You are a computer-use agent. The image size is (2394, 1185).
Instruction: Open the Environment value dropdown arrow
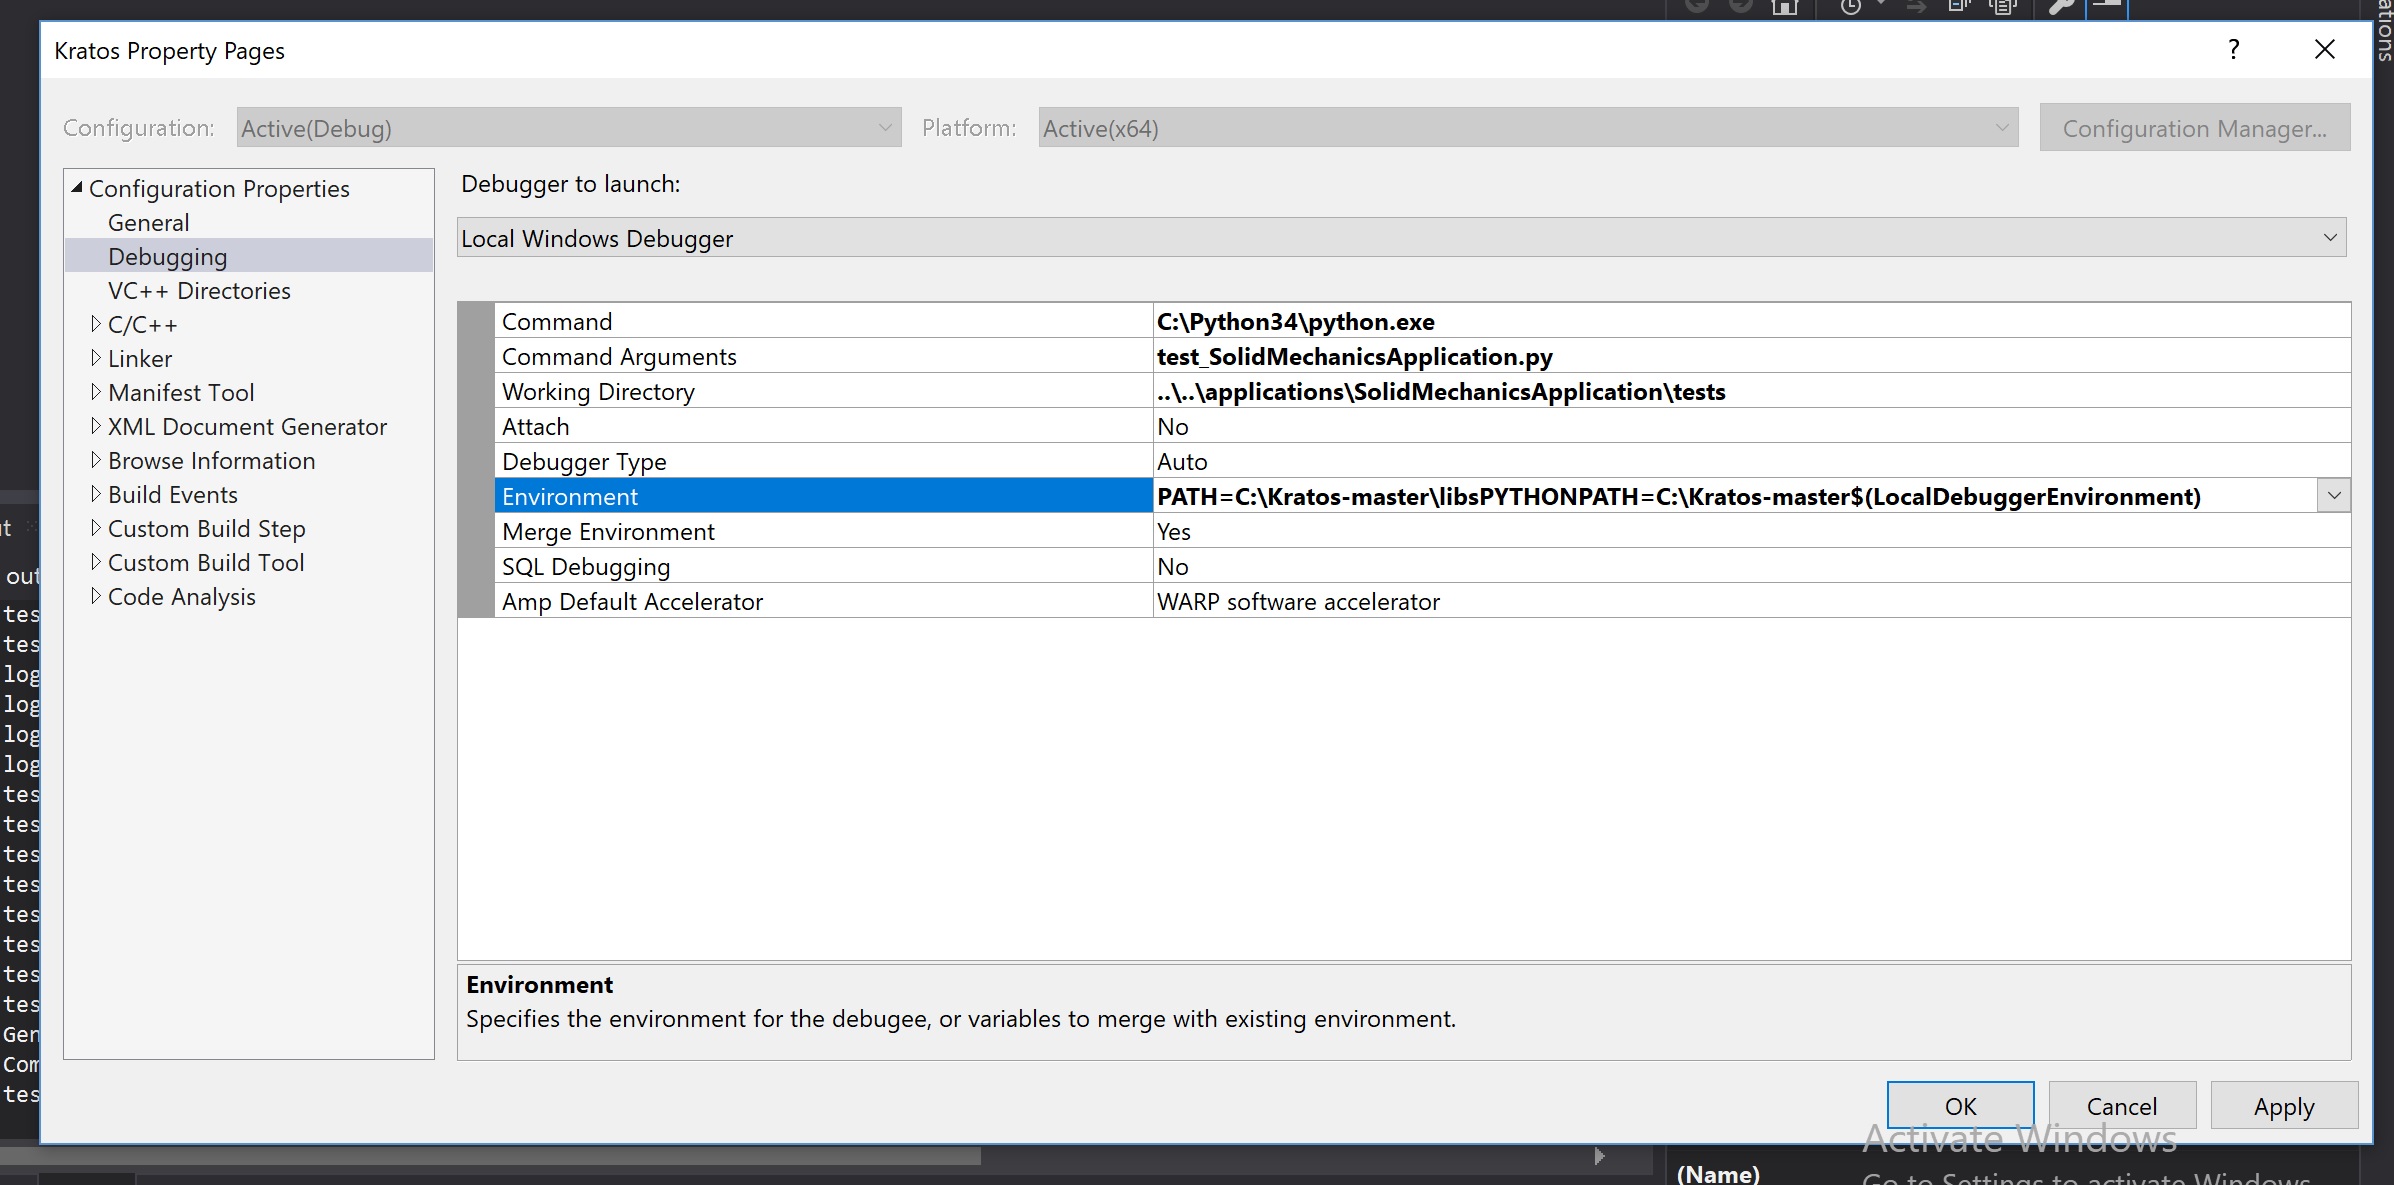click(x=2335, y=495)
